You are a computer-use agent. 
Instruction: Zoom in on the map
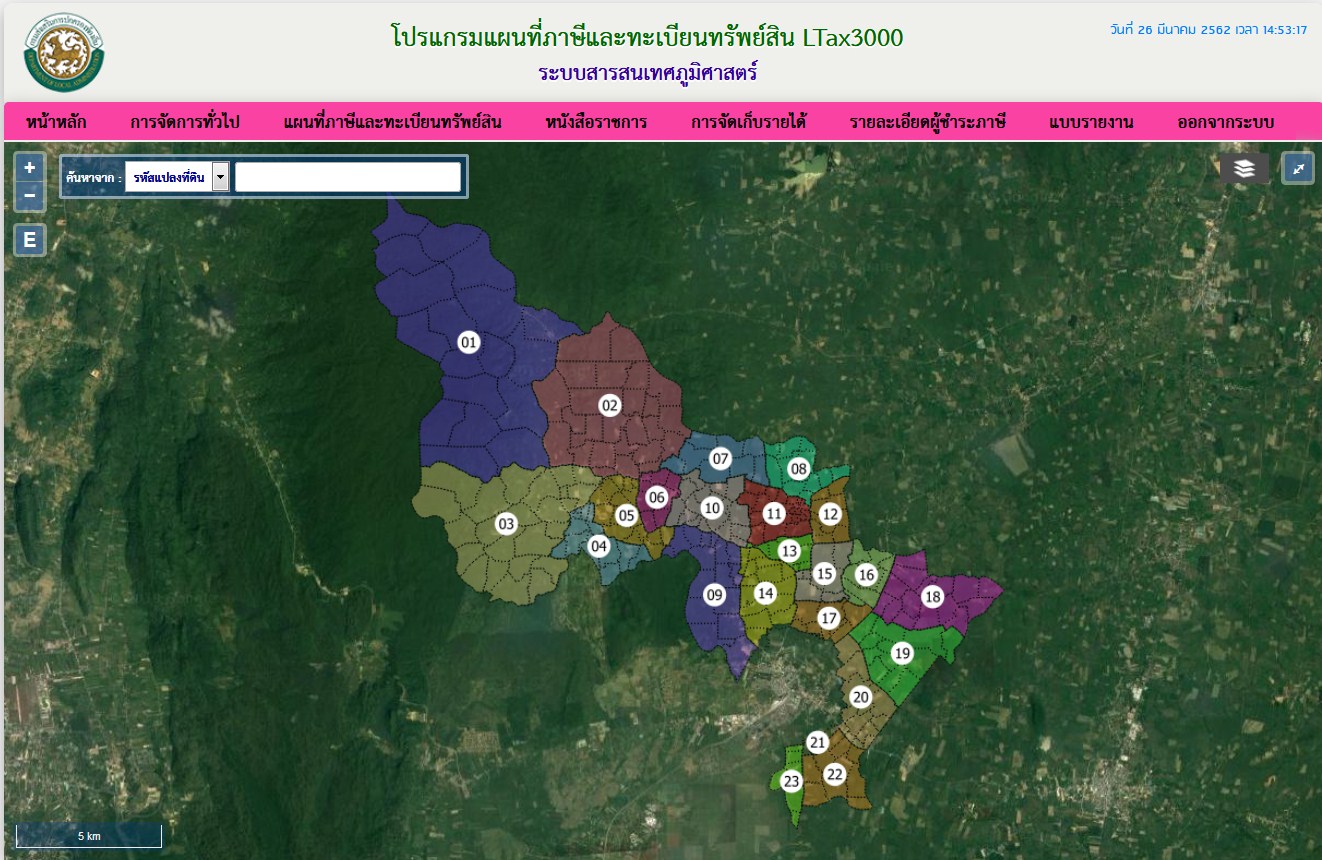coord(30,168)
